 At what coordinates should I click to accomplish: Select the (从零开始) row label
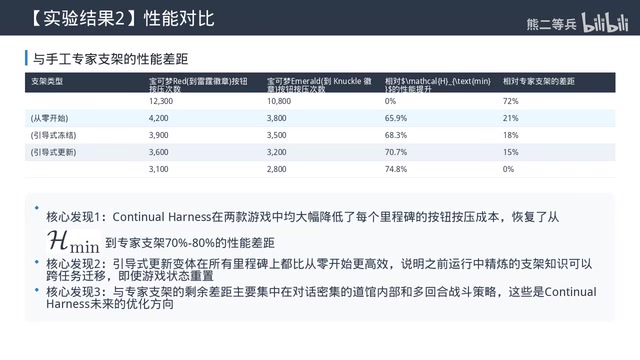49,118
